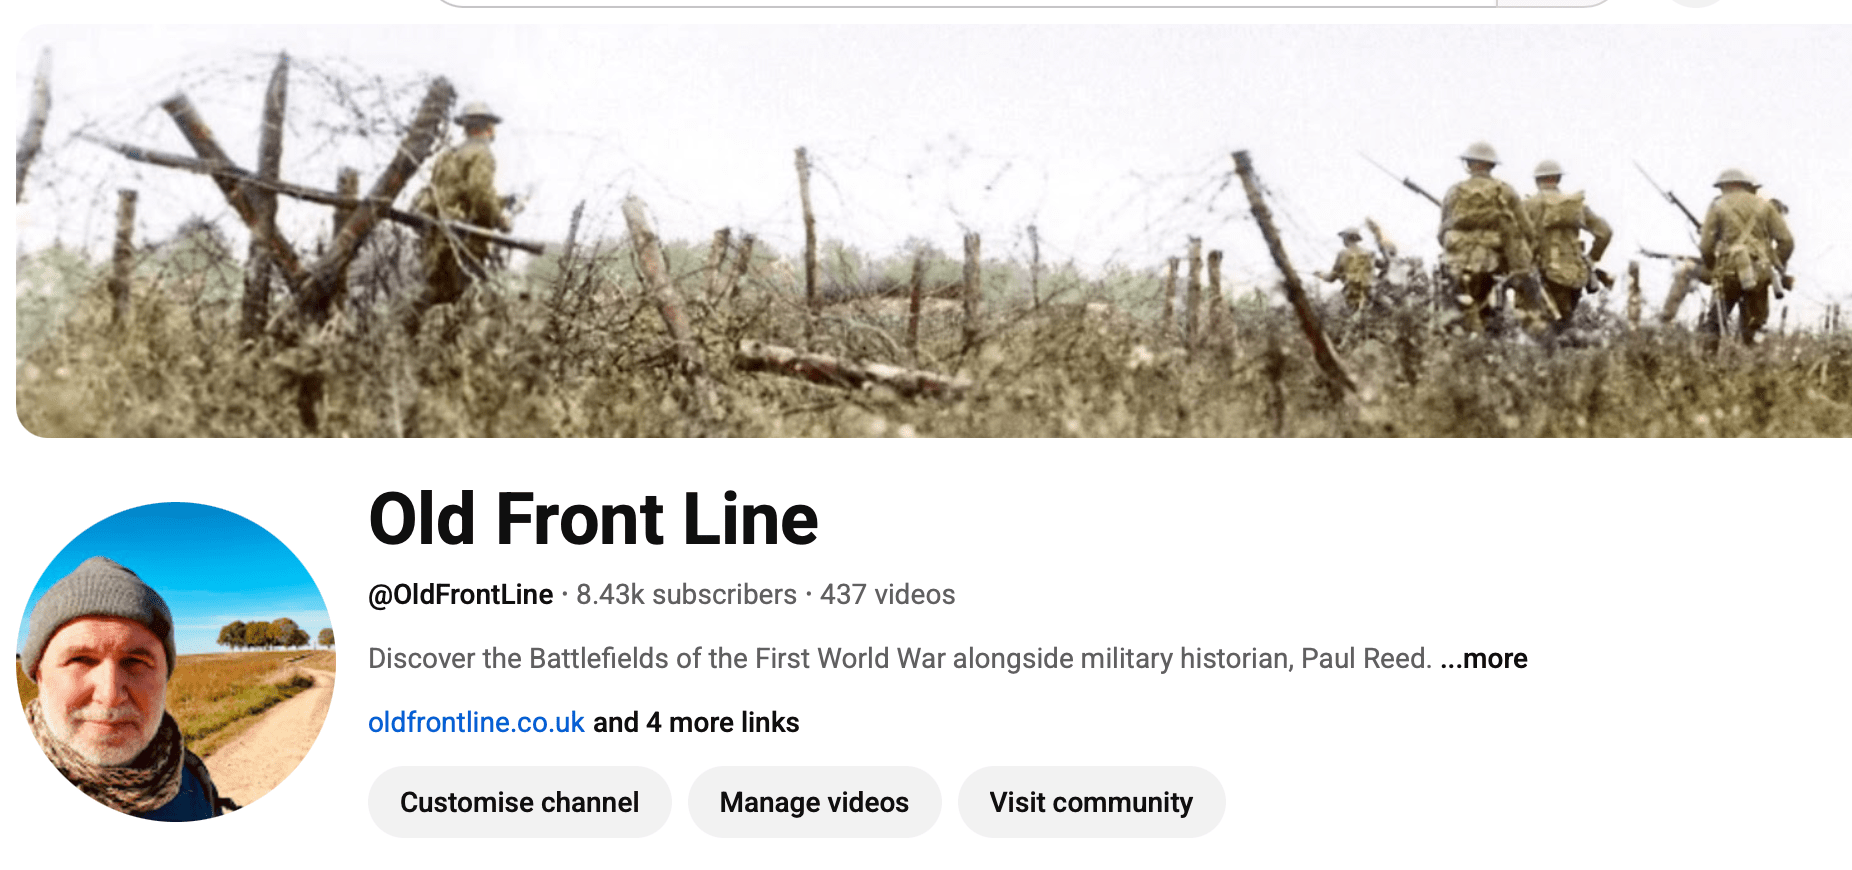1852x870 pixels.
Task: Select the @OldFrontLine channel handle
Action: point(460,595)
